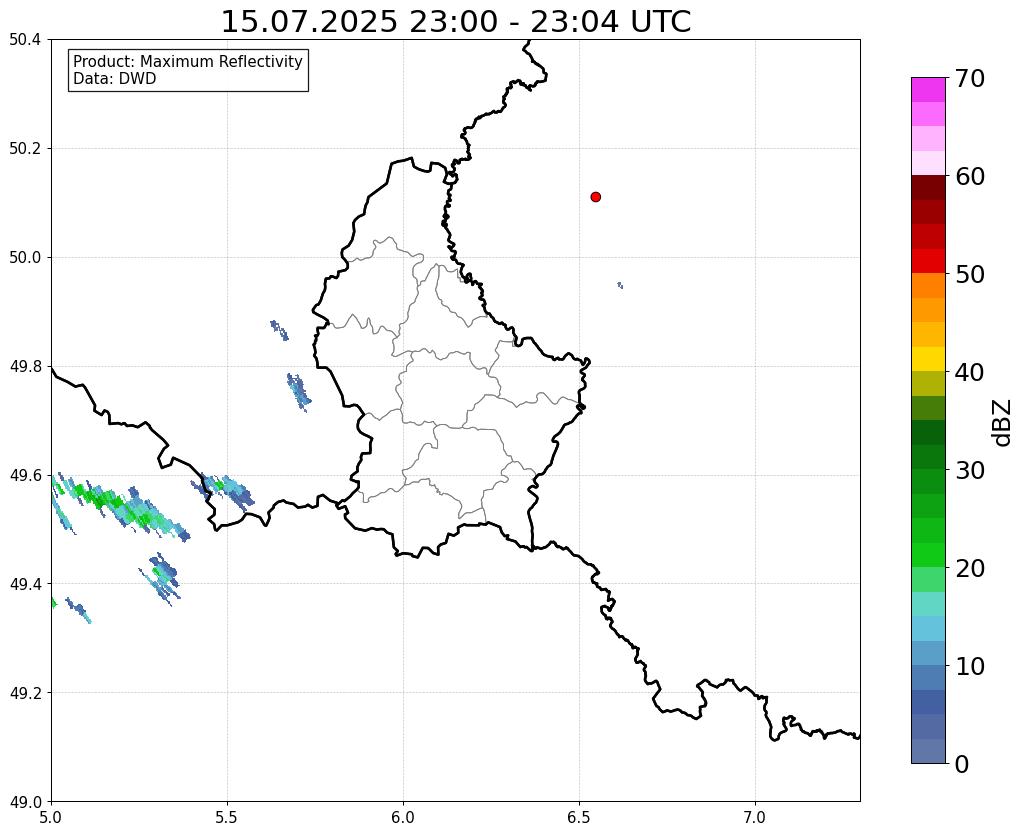Click the magenta top colorbar segment
The width and height of the screenshot is (1023, 834).
928,90
